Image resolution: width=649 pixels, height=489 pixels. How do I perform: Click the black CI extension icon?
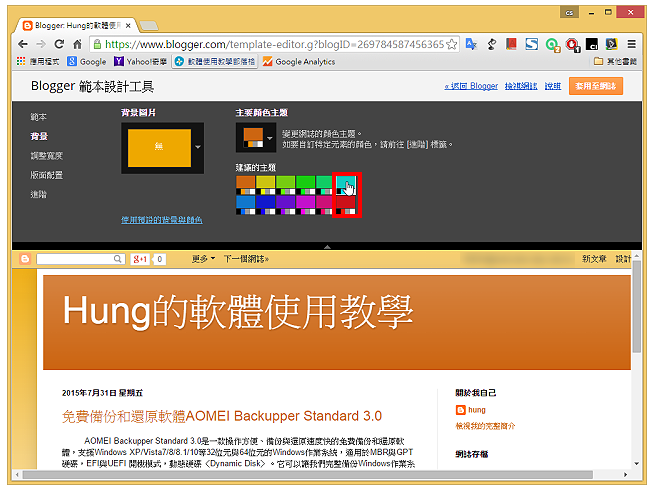coord(592,44)
